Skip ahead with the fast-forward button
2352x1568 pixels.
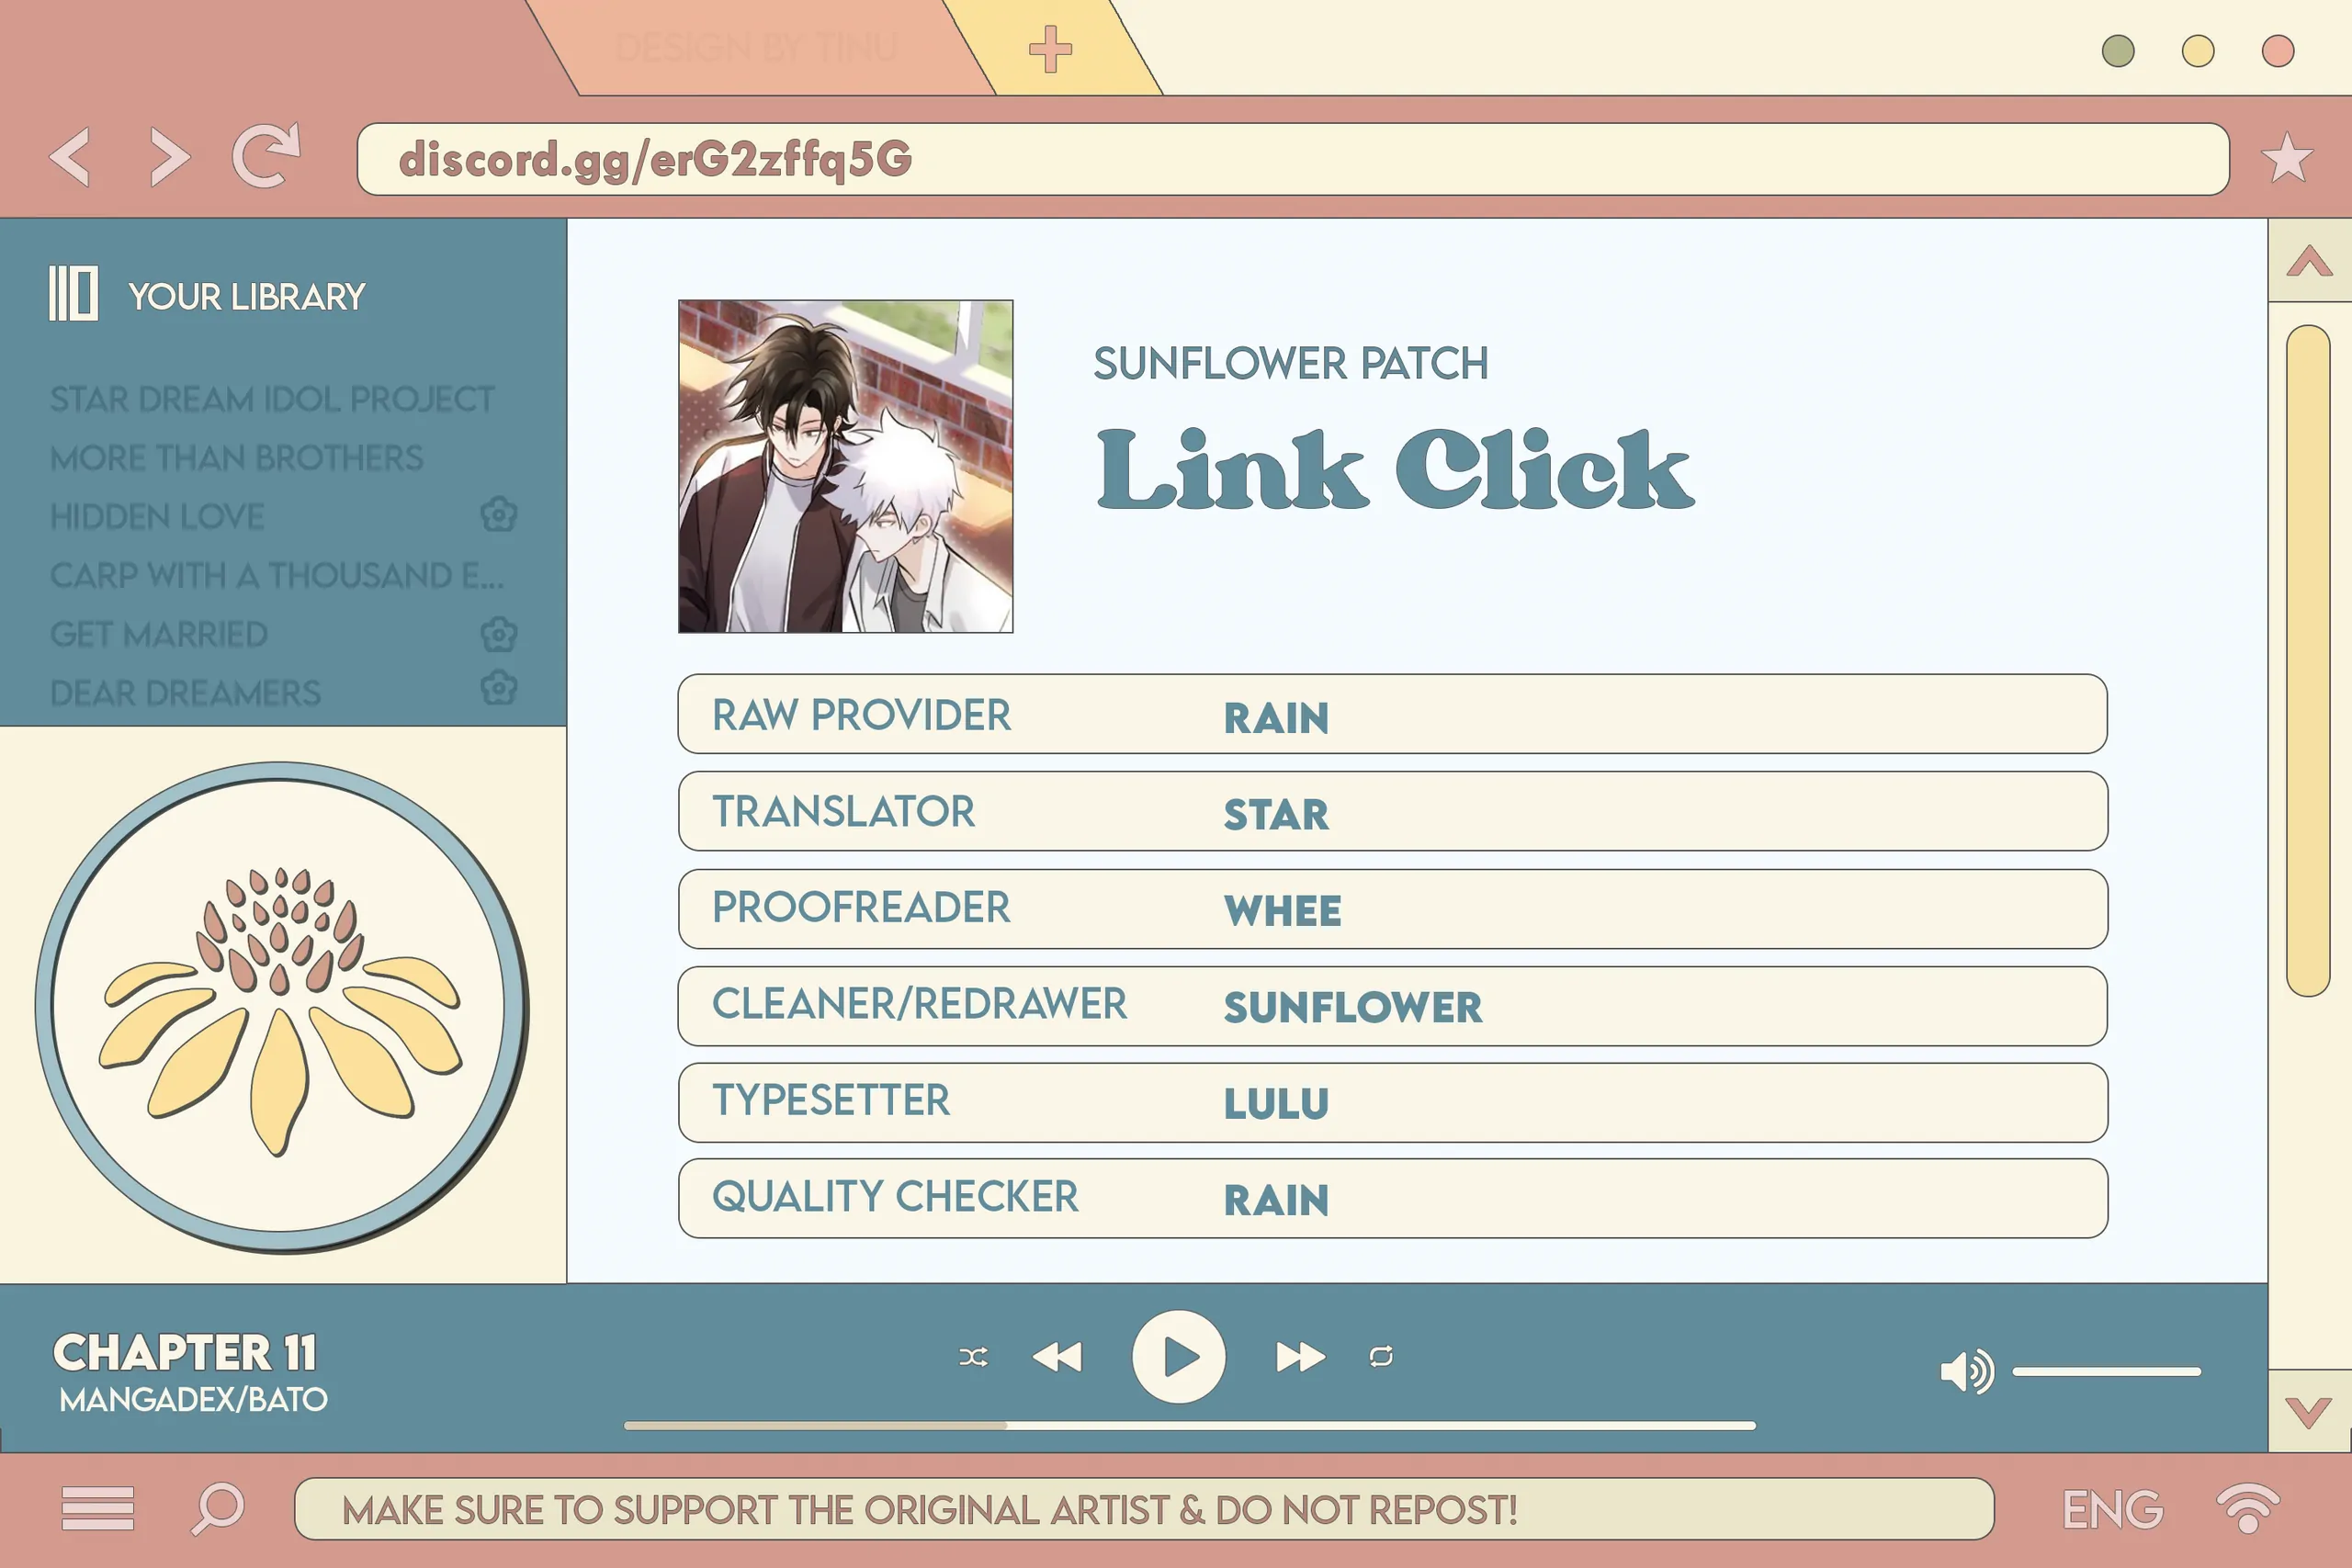tap(1300, 1357)
